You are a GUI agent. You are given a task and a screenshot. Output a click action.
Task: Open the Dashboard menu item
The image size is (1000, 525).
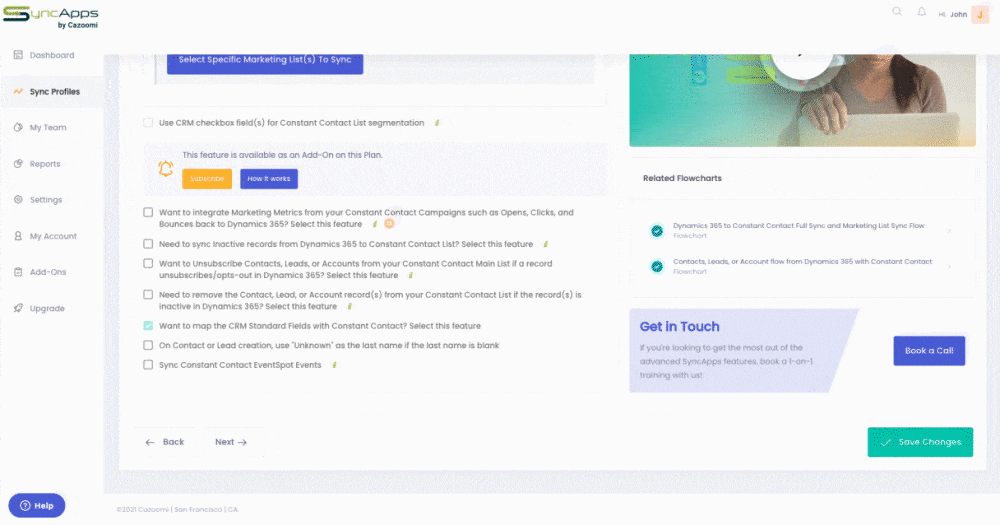tap(52, 55)
